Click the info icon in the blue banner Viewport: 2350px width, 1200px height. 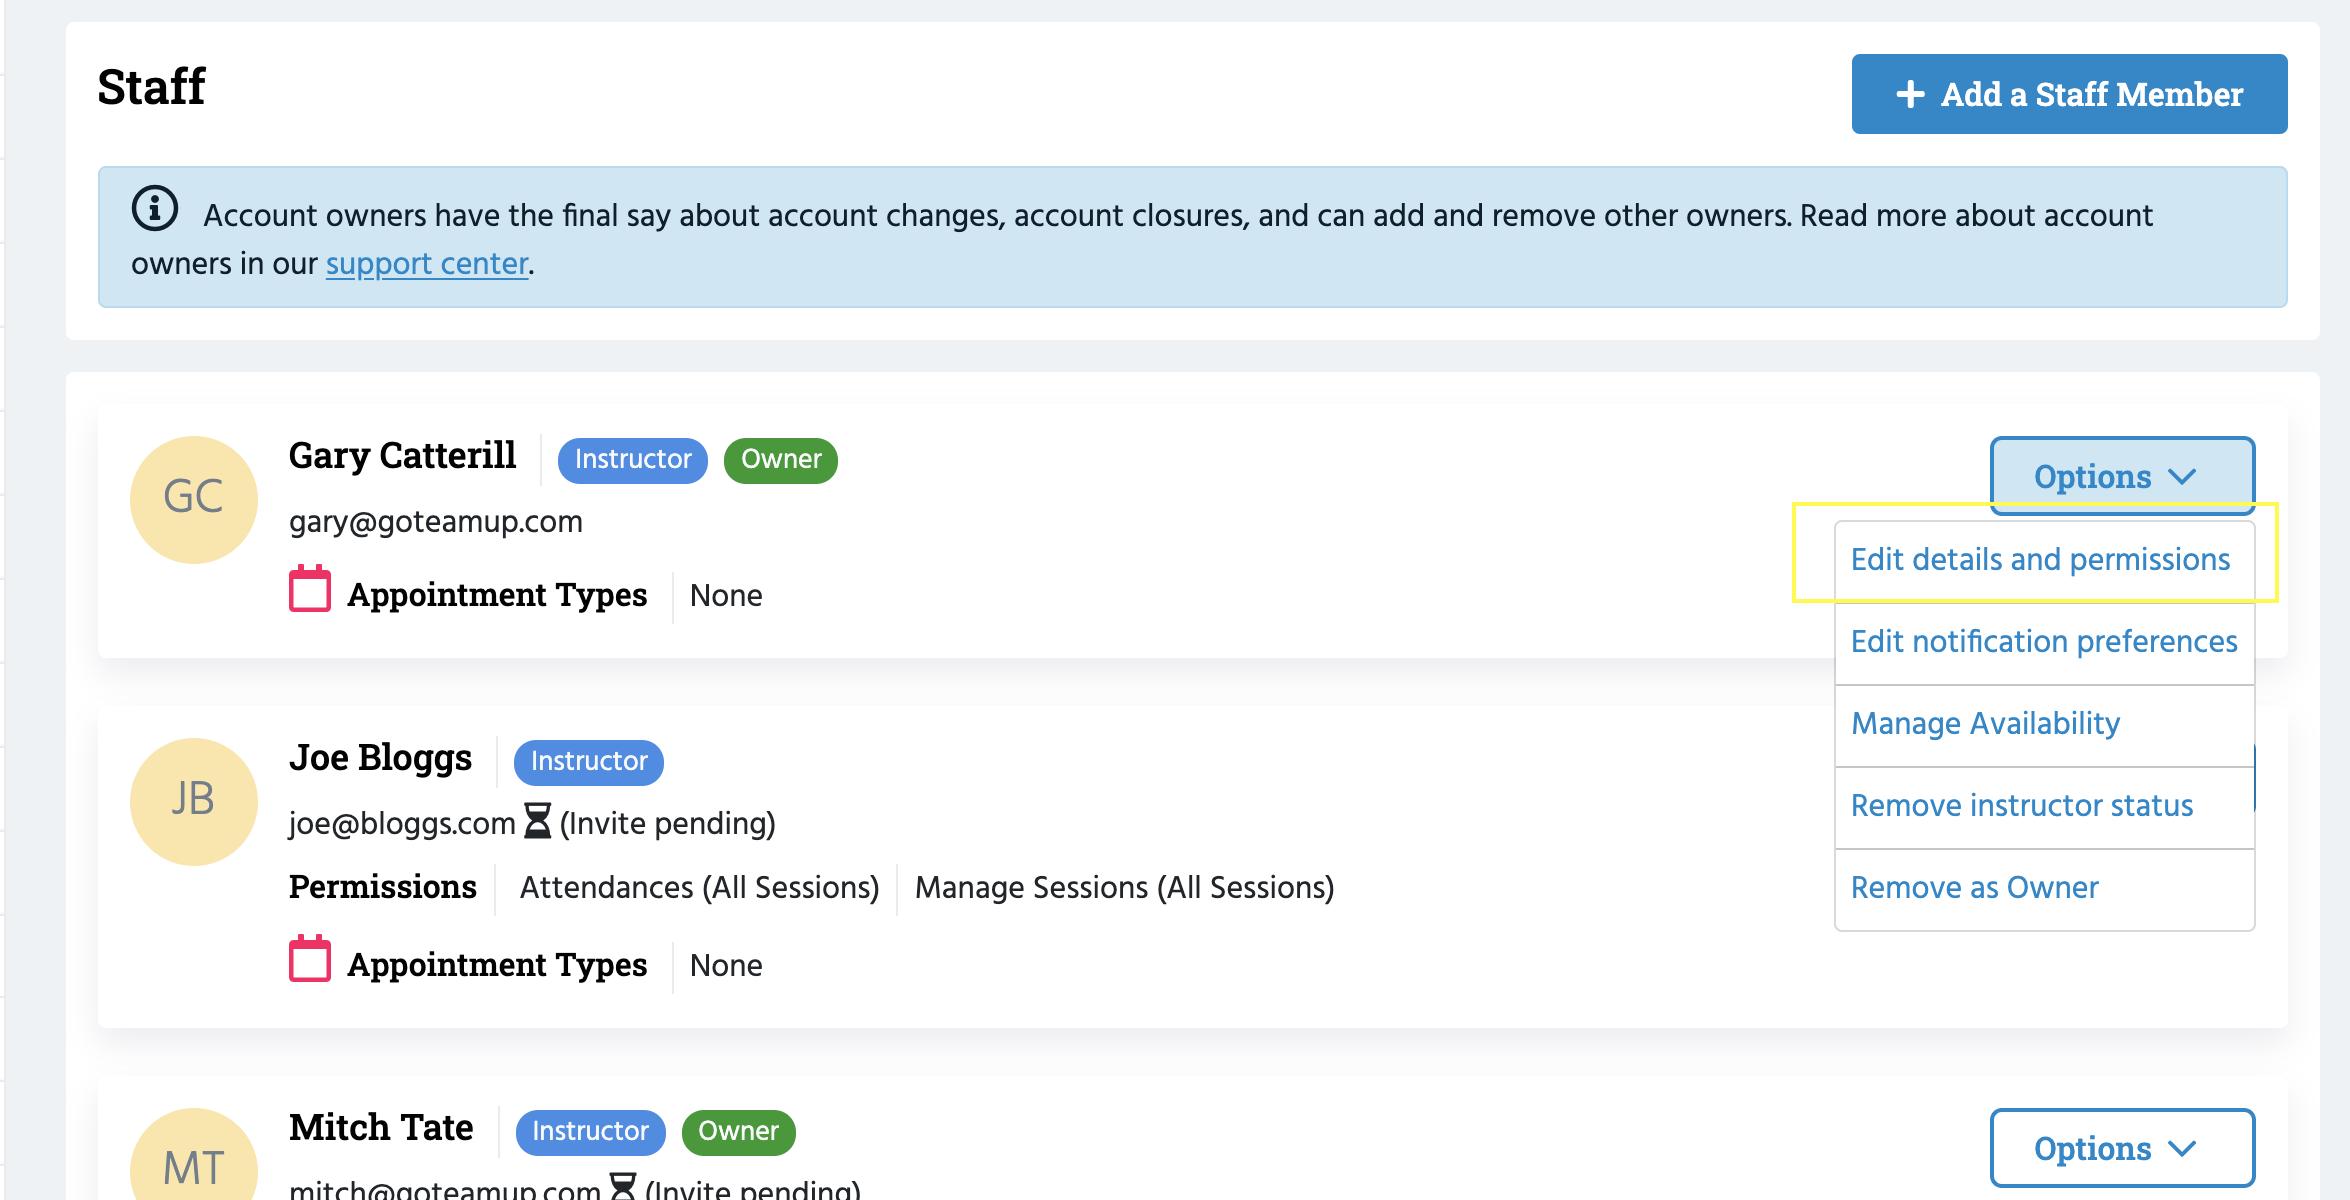pos(155,209)
